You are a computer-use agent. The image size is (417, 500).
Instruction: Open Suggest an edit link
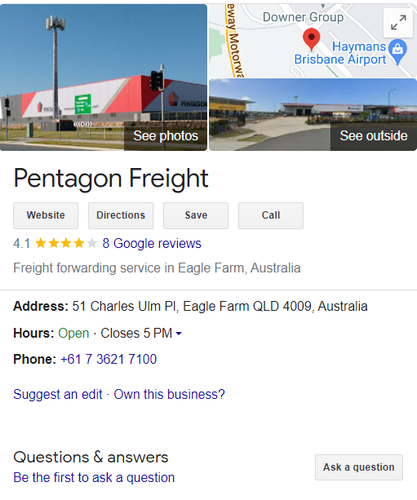tap(58, 394)
